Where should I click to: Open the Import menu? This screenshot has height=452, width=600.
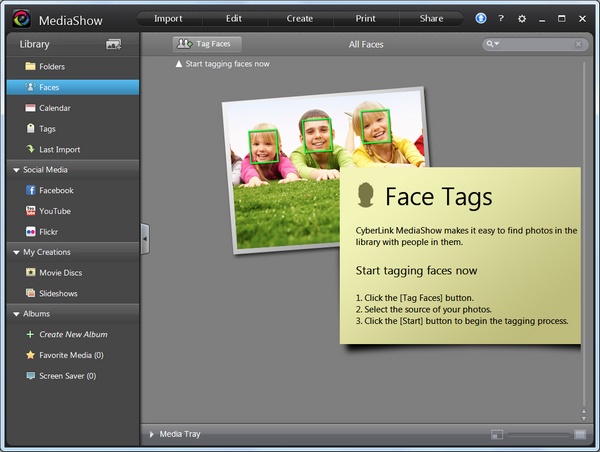[x=168, y=18]
